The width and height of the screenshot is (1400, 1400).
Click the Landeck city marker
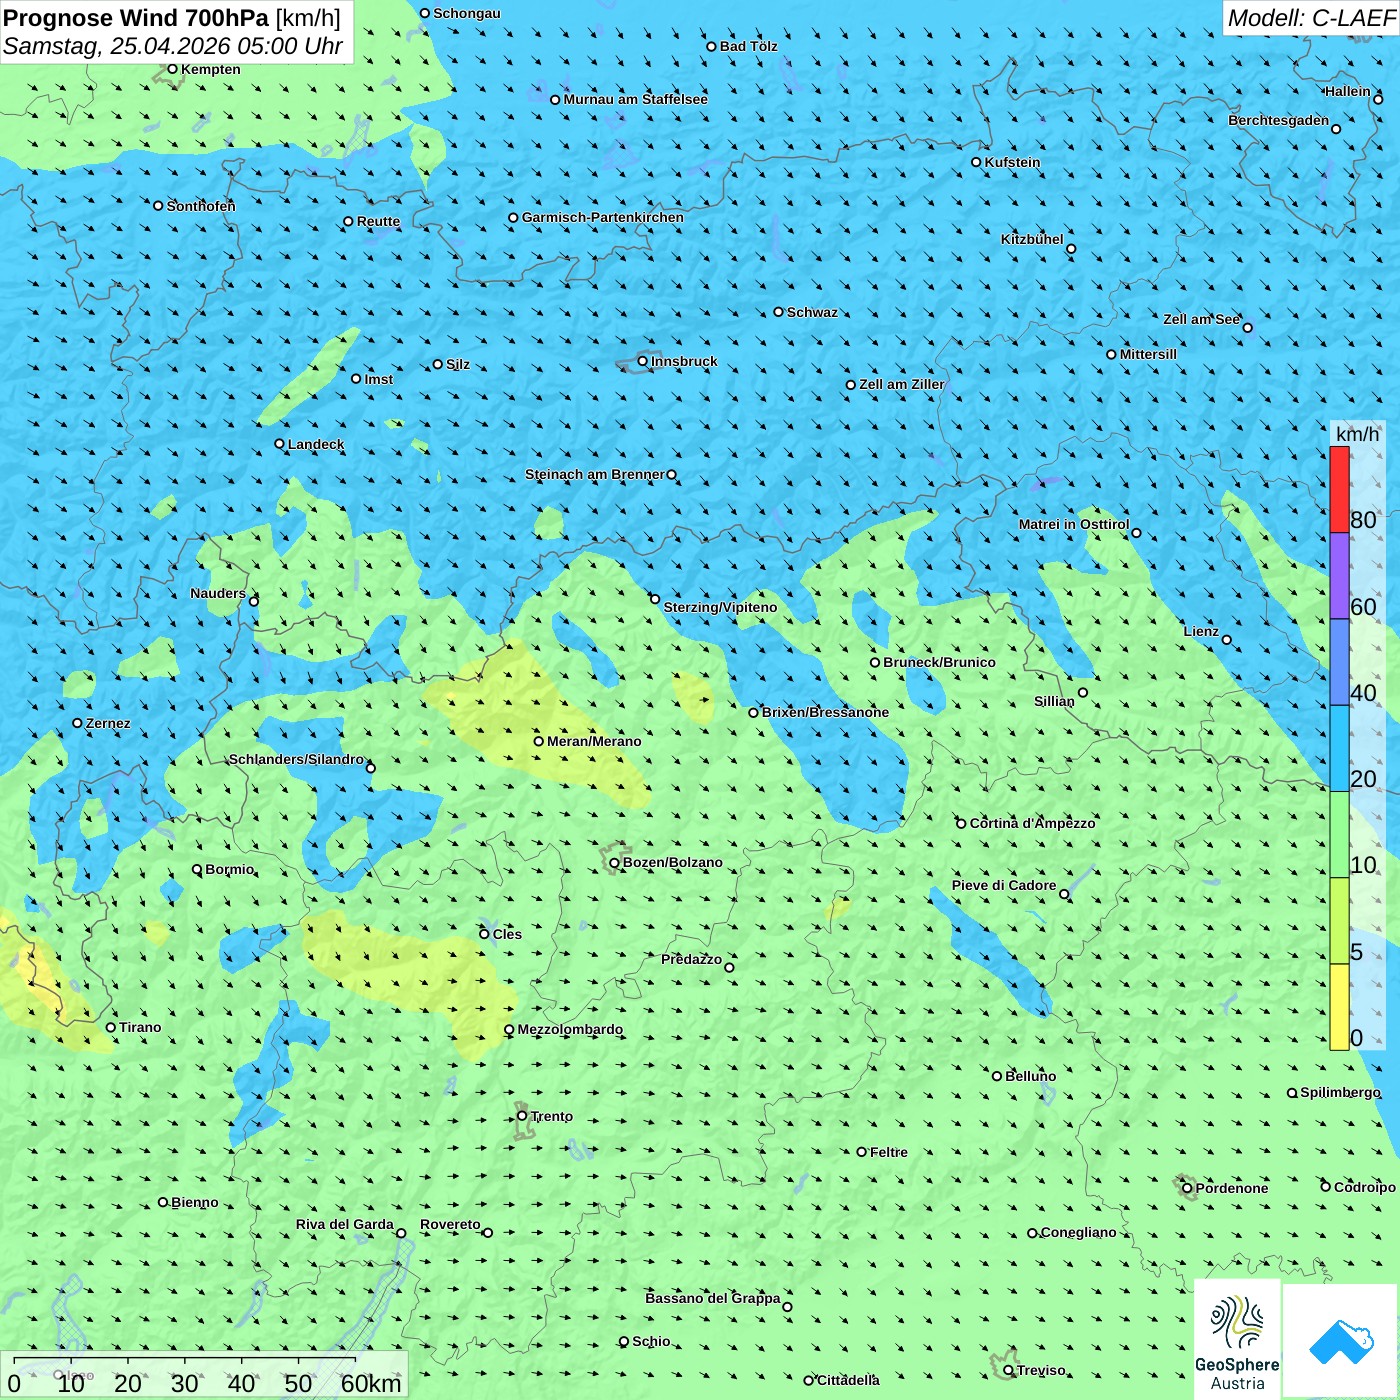coord(280,444)
